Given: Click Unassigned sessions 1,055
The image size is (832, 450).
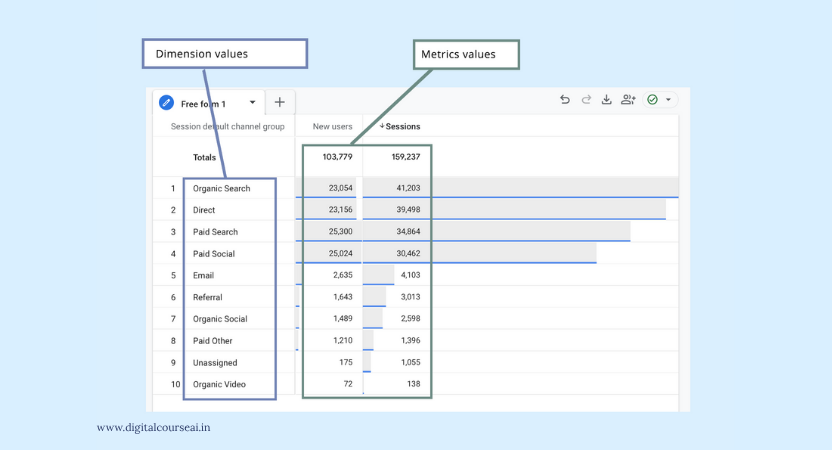Looking at the screenshot, I should (x=410, y=362).
